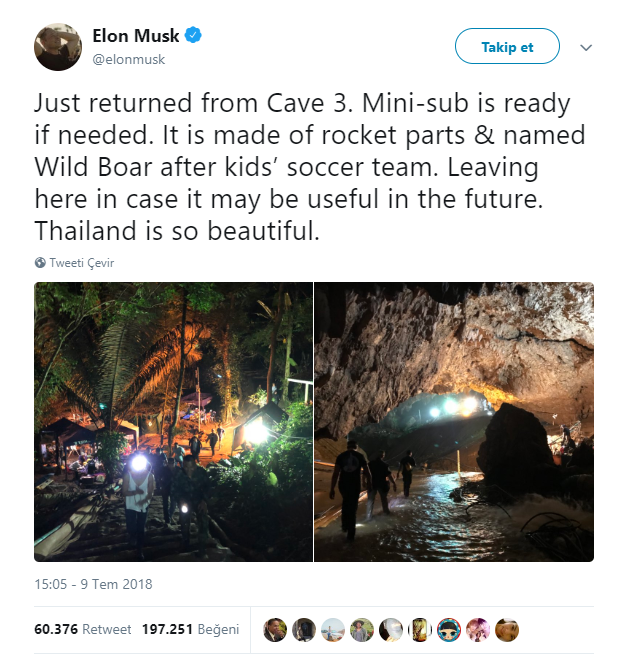Viewport: 622px width, 658px height.
Task: Open Elon Musk's profile picture
Action: (57, 46)
